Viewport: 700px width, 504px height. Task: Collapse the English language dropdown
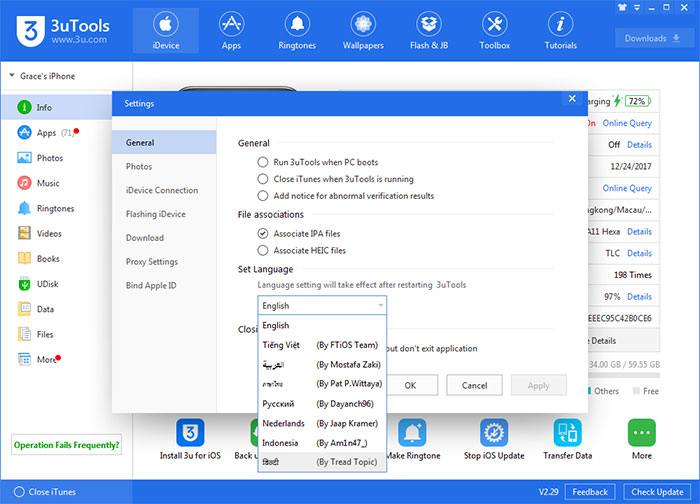pyautogui.click(x=380, y=306)
